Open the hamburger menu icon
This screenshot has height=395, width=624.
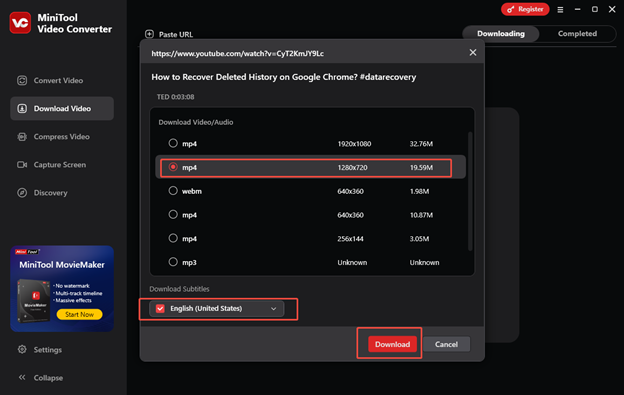(560, 10)
